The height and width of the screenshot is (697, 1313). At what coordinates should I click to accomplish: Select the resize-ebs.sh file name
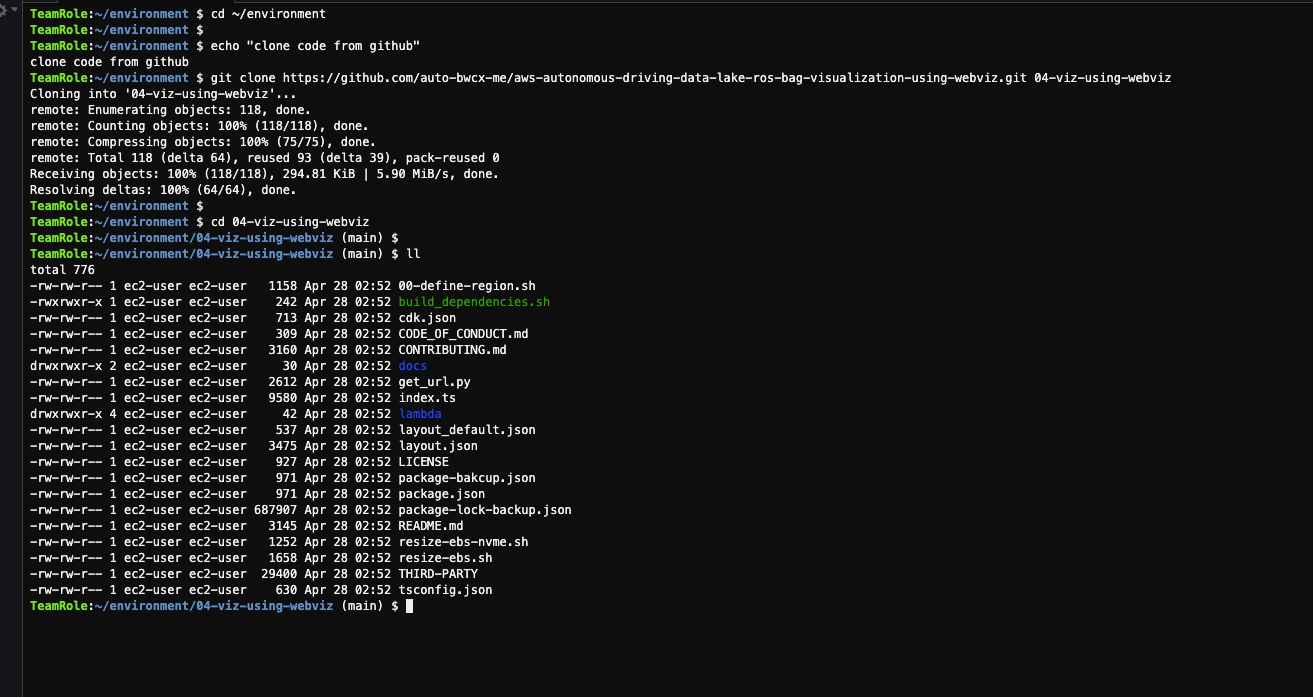click(x=445, y=558)
